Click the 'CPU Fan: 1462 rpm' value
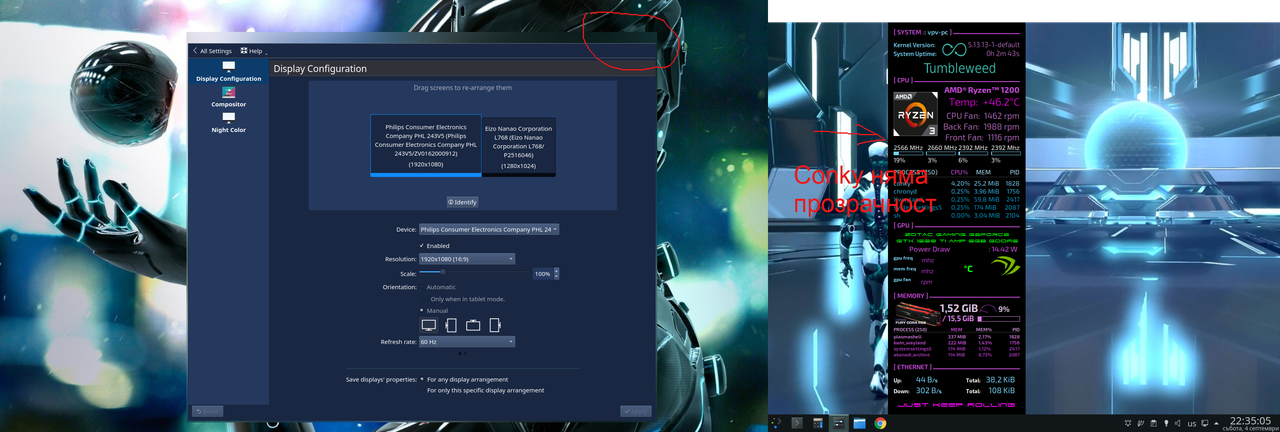Screen dimensions: 1280x432 [982, 116]
